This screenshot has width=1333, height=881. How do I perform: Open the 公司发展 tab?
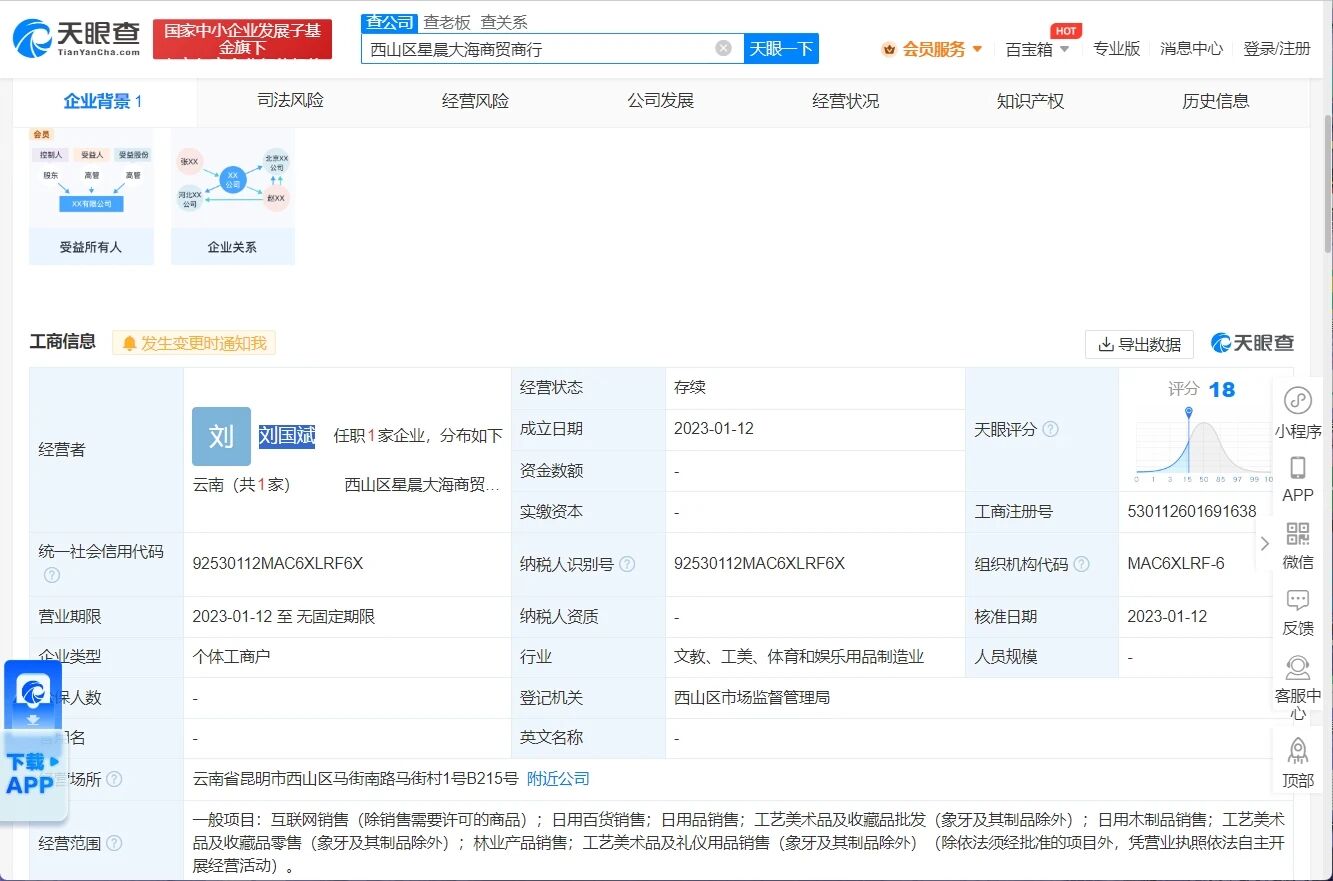(x=660, y=101)
